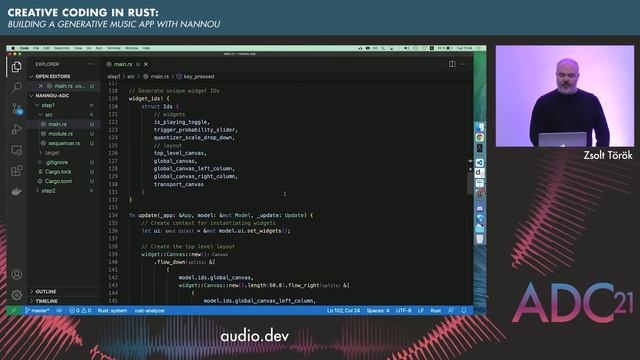Open Finder from the Dock
Viewport: 640px width, 360px height.
coord(480,127)
